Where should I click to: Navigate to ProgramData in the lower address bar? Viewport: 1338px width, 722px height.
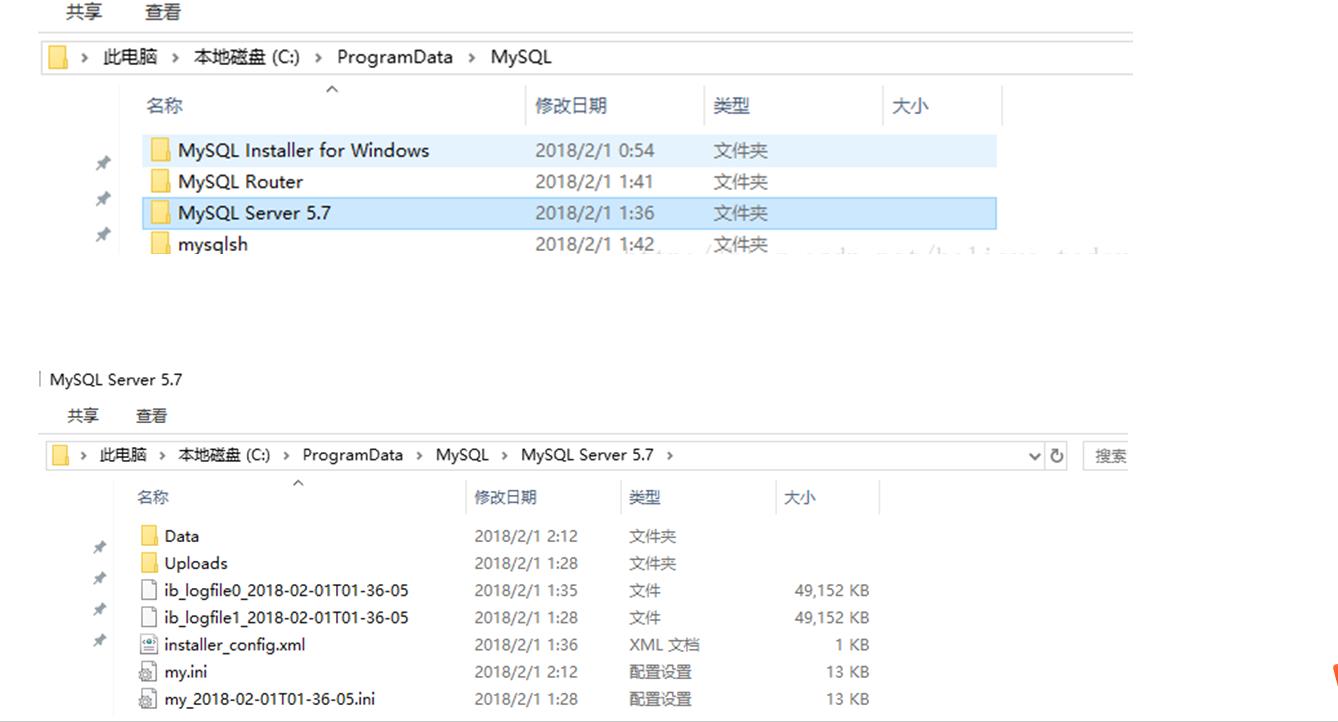[x=353, y=455]
